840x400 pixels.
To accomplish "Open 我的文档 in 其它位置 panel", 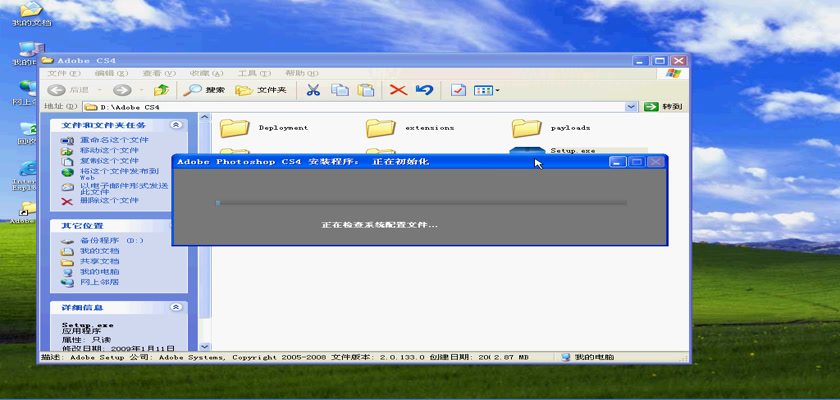I will (100, 251).
